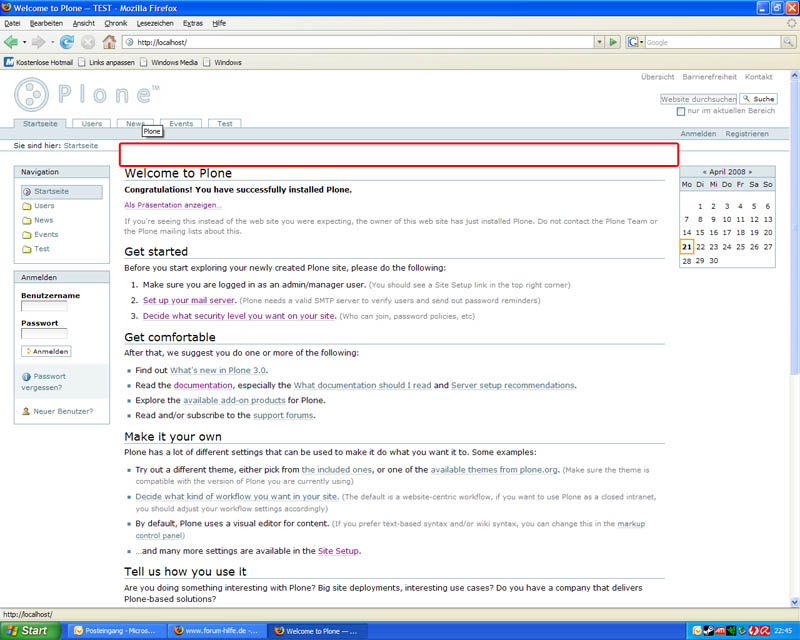This screenshot has height=640, width=800.
Task: Enable 'nur im aktuellen Bereich' checkbox
Action: coord(681,111)
